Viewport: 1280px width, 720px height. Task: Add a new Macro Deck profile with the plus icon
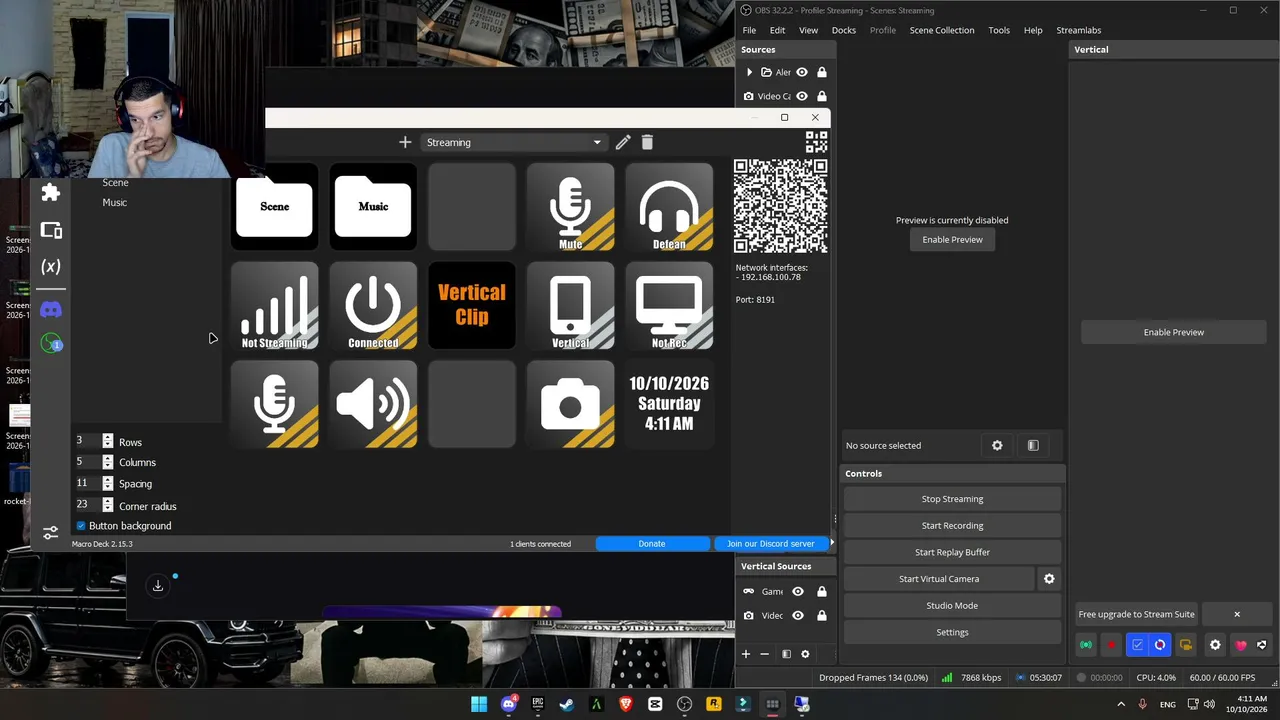tap(405, 142)
